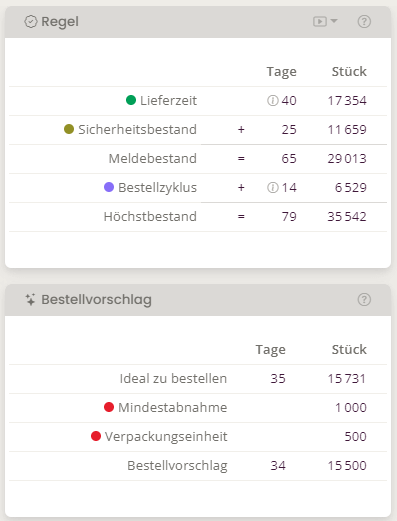Click the Mindestabnahme value 1 000

[351, 408]
